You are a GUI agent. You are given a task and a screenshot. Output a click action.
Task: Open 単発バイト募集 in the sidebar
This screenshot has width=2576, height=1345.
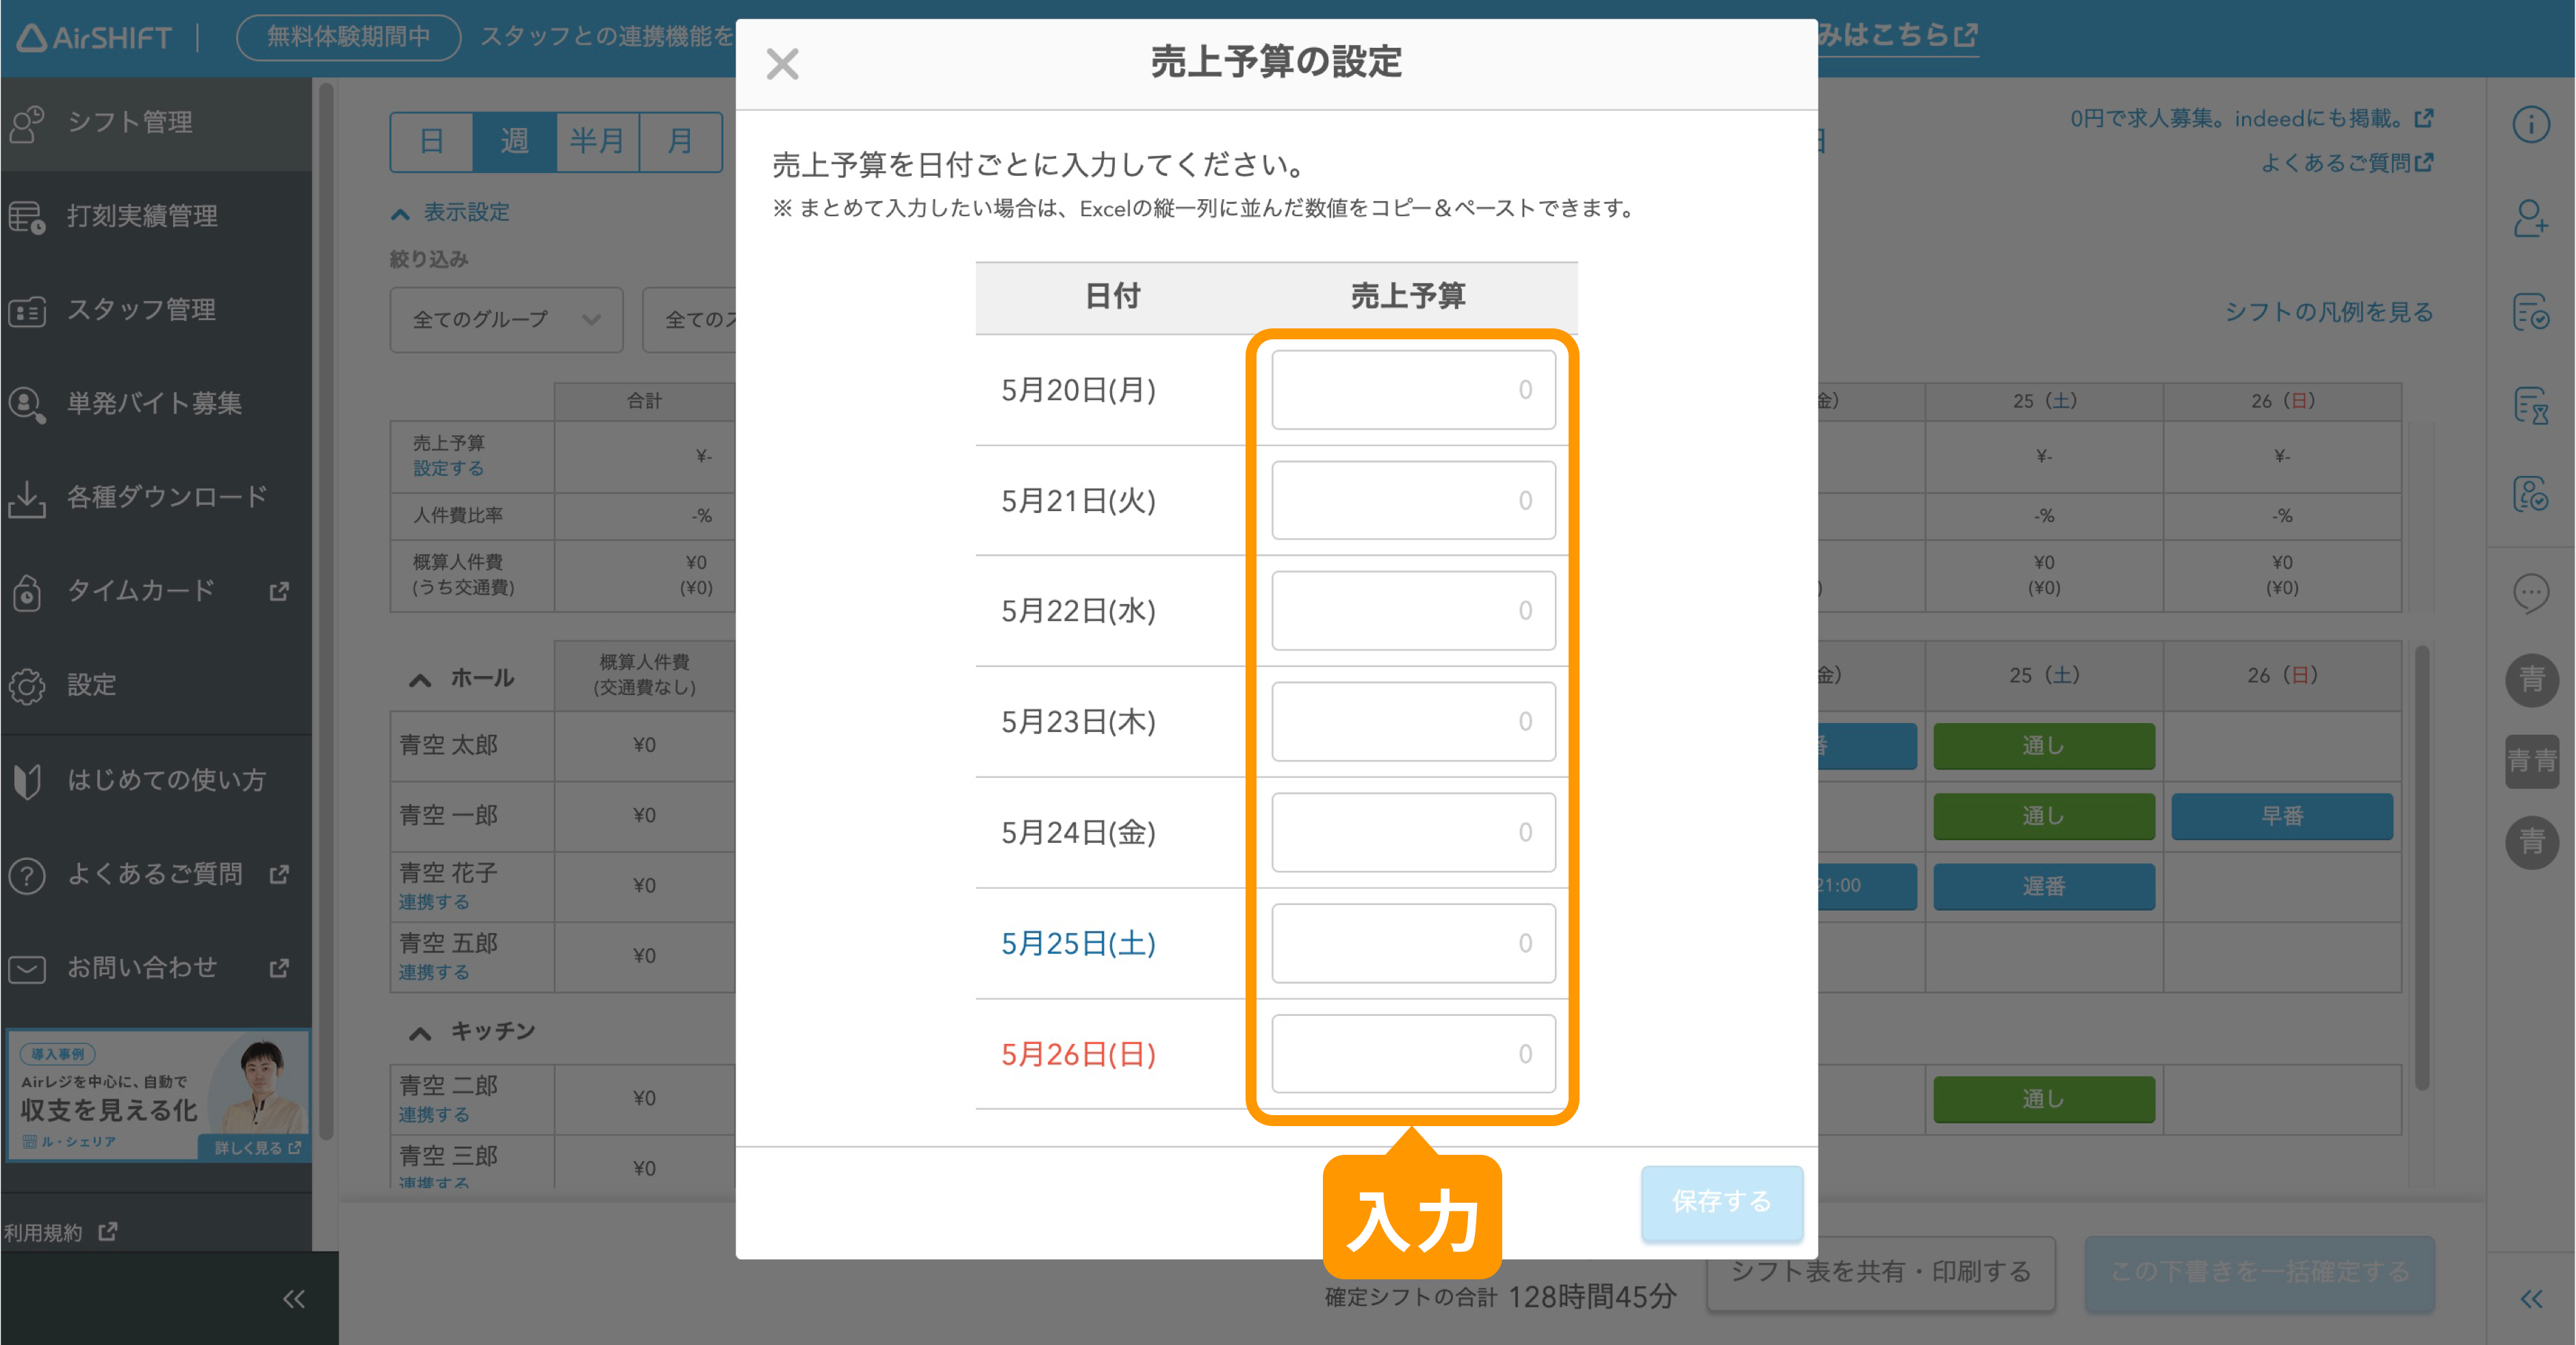click(x=156, y=404)
